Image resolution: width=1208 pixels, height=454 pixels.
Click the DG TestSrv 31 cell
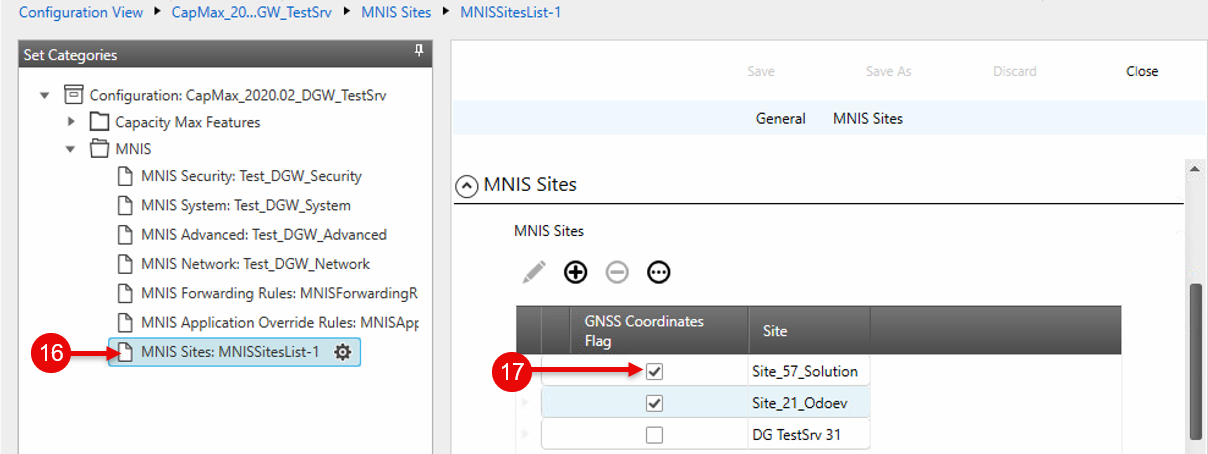pos(809,435)
